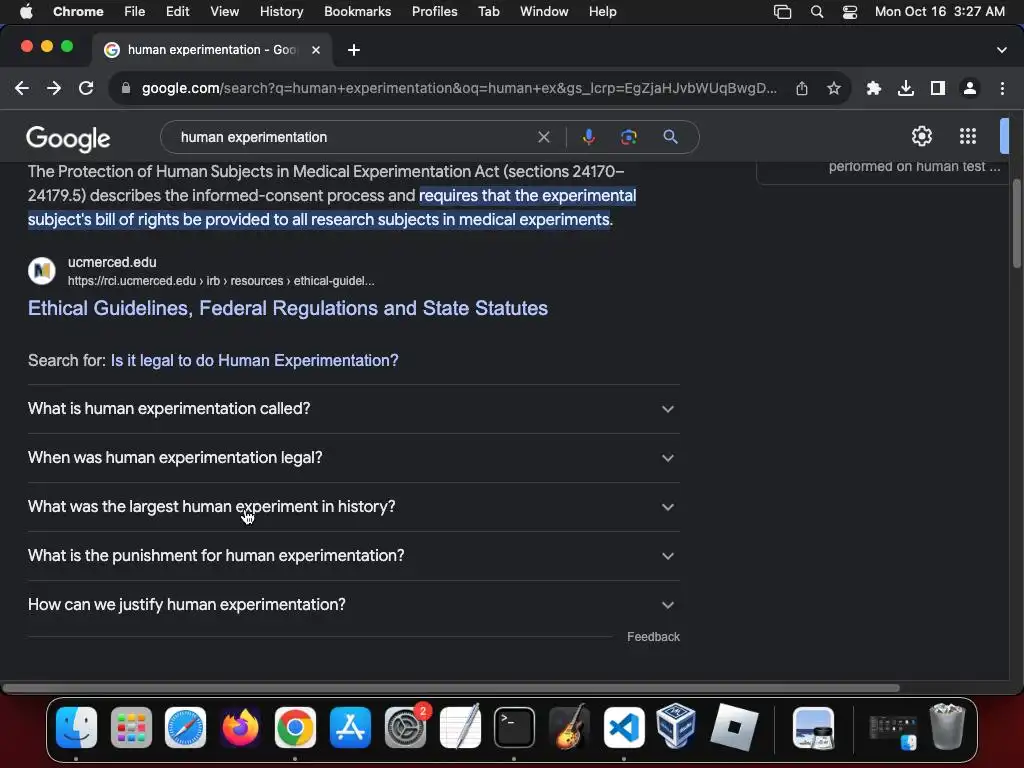Go forward to next page
Screen dimensions: 1024x768
(54, 88)
